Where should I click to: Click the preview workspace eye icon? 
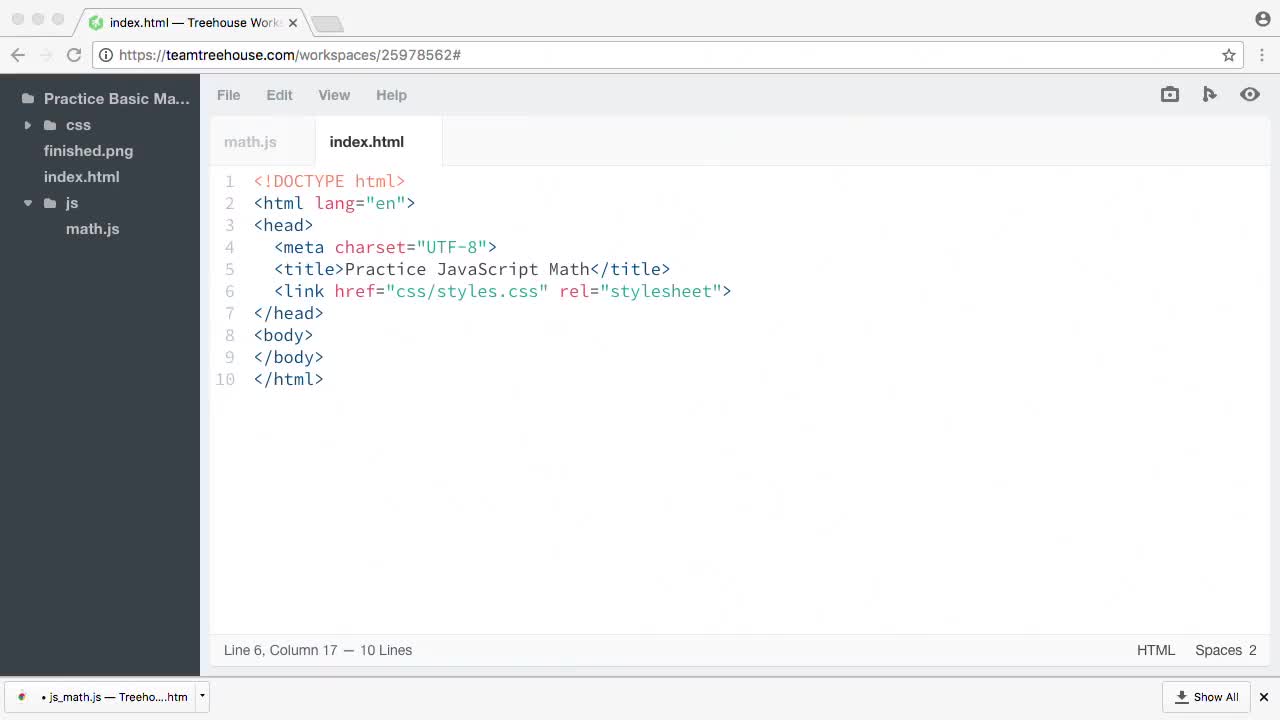[x=1249, y=94]
